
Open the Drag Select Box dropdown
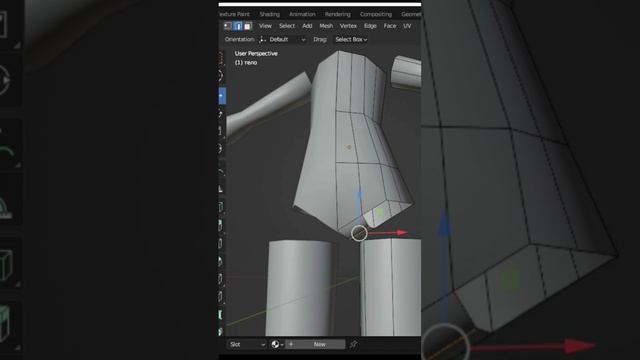coord(351,40)
